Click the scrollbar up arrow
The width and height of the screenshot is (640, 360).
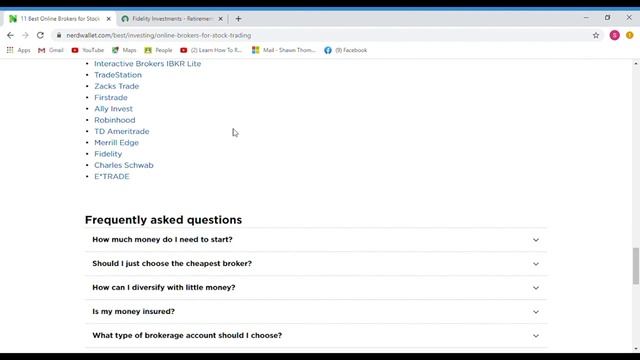click(636, 63)
